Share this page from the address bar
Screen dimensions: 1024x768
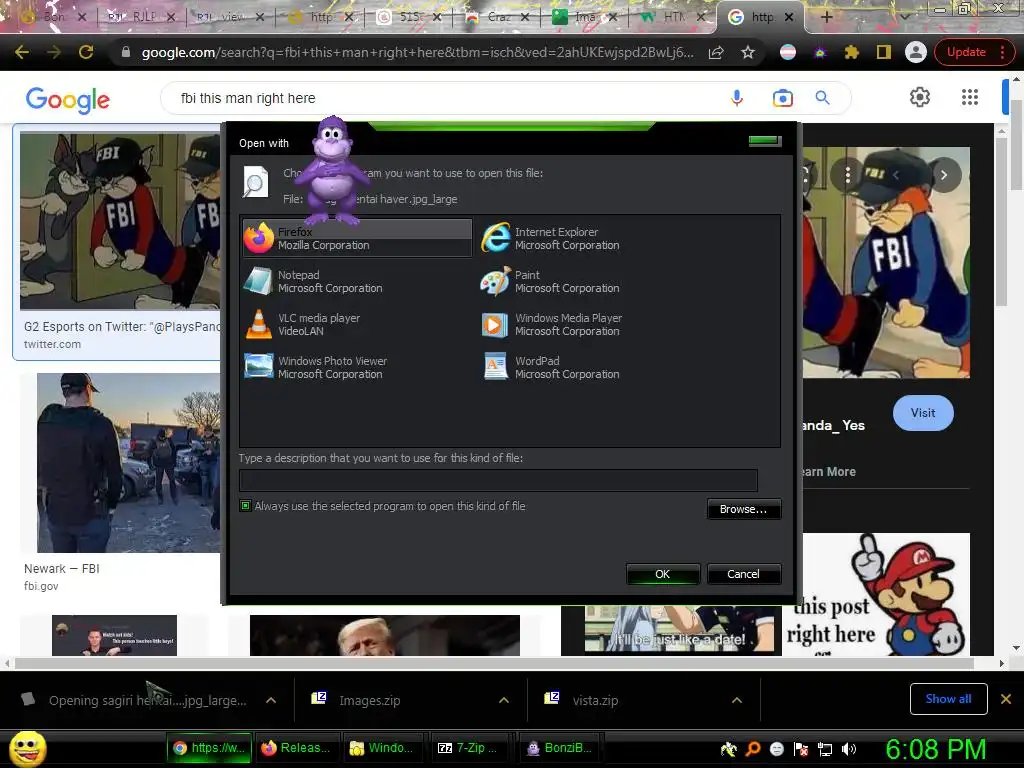(x=716, y=52)
